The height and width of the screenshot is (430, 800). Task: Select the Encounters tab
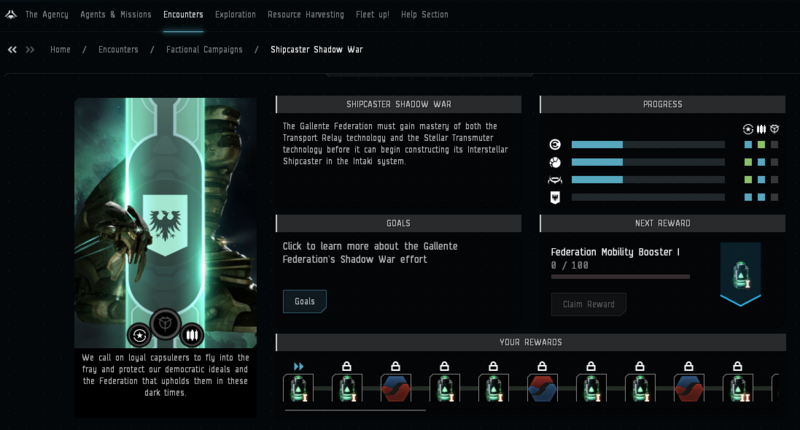[183, 15]
